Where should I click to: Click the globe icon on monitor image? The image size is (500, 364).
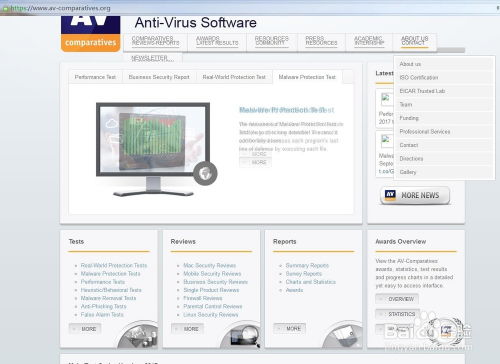coord(205,173)
